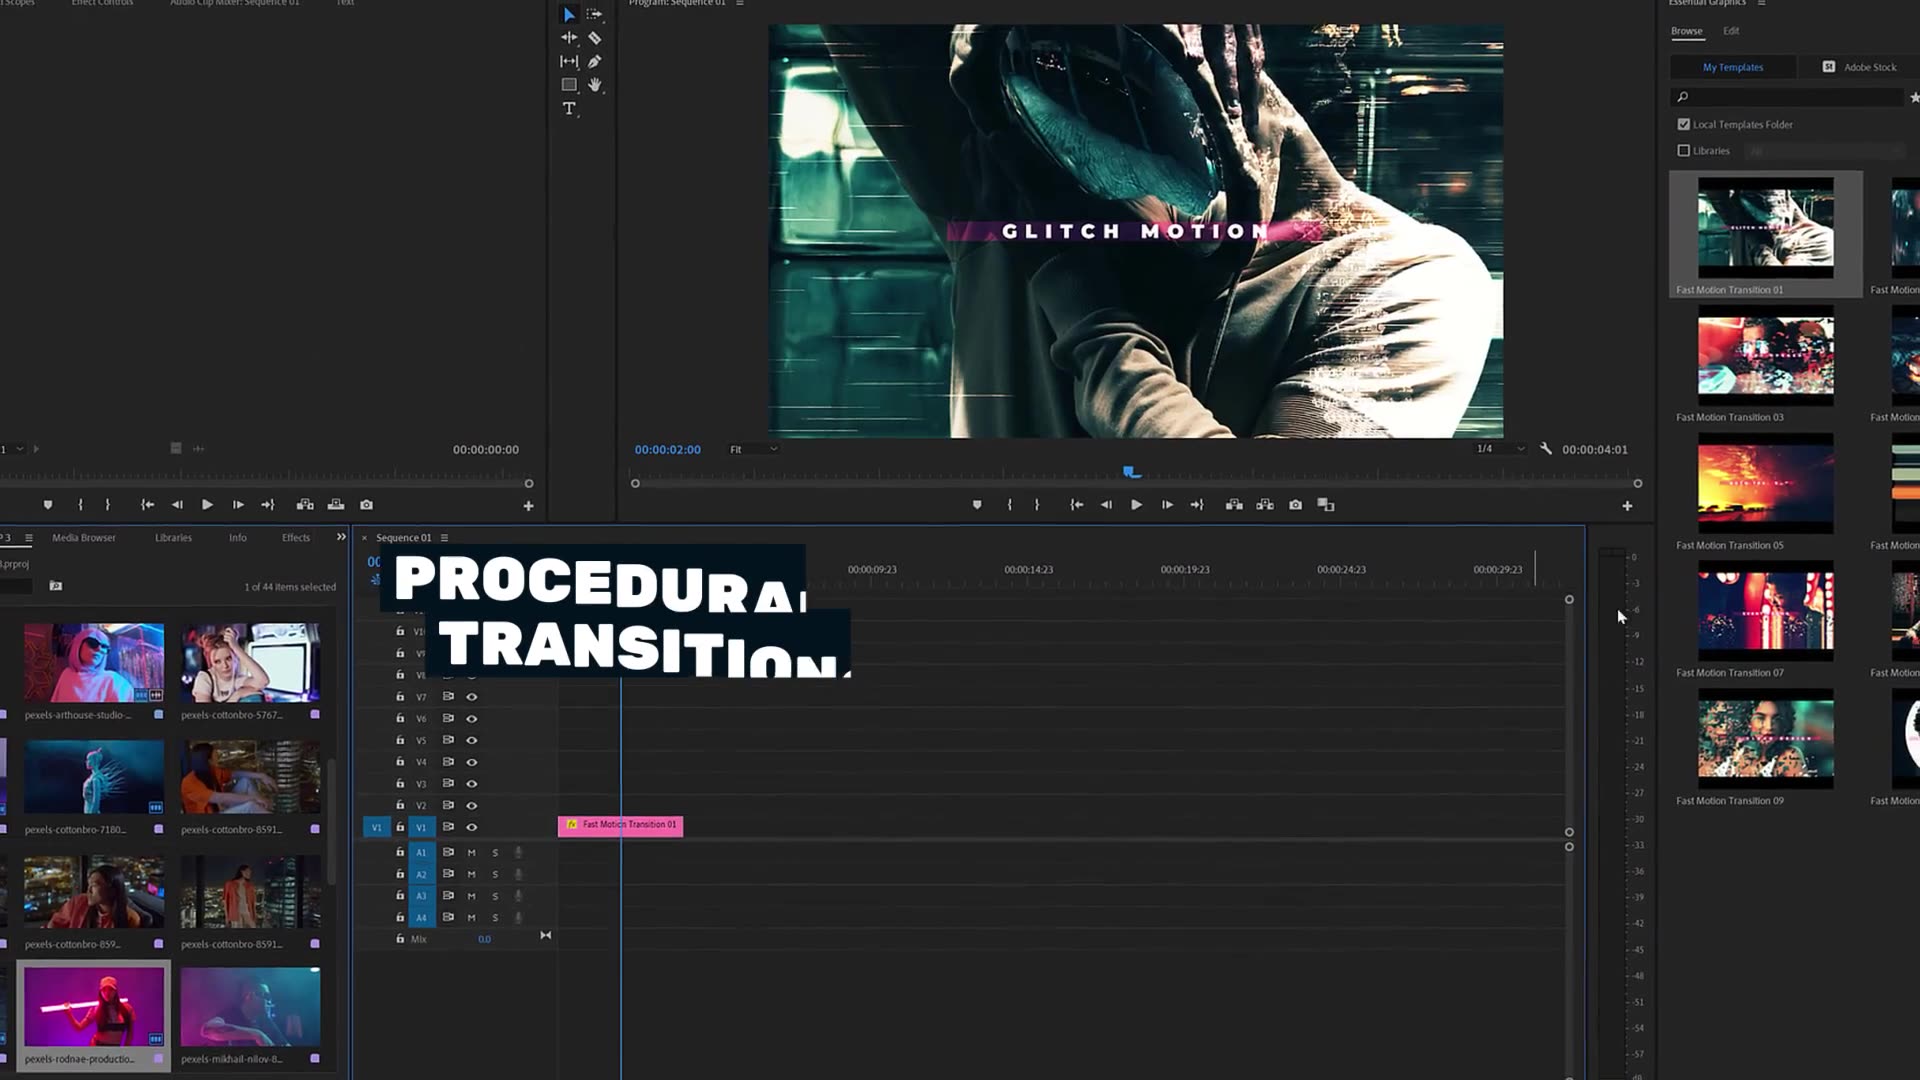Select the Type tool
Screen dimensions: 1920x1080
click(x=569, y=109)
